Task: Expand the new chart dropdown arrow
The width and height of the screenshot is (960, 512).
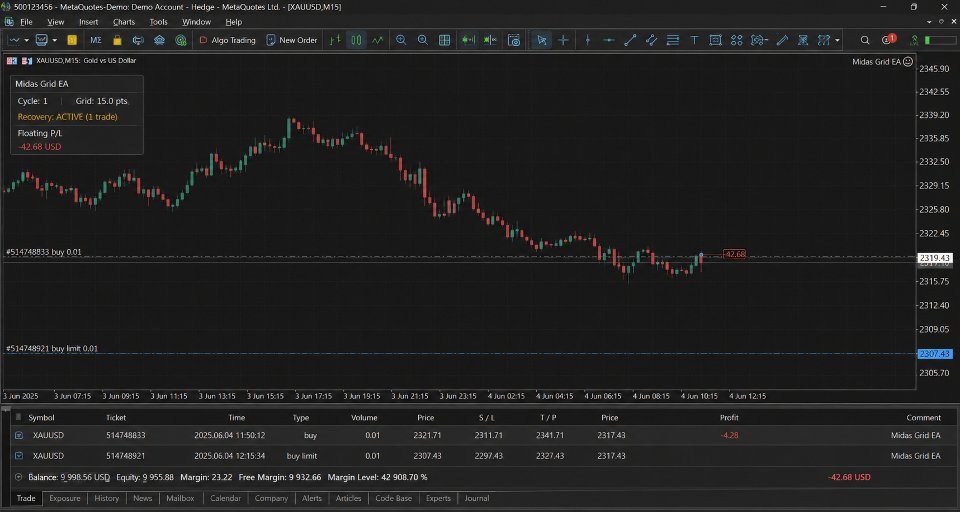Action: point(26,40)
